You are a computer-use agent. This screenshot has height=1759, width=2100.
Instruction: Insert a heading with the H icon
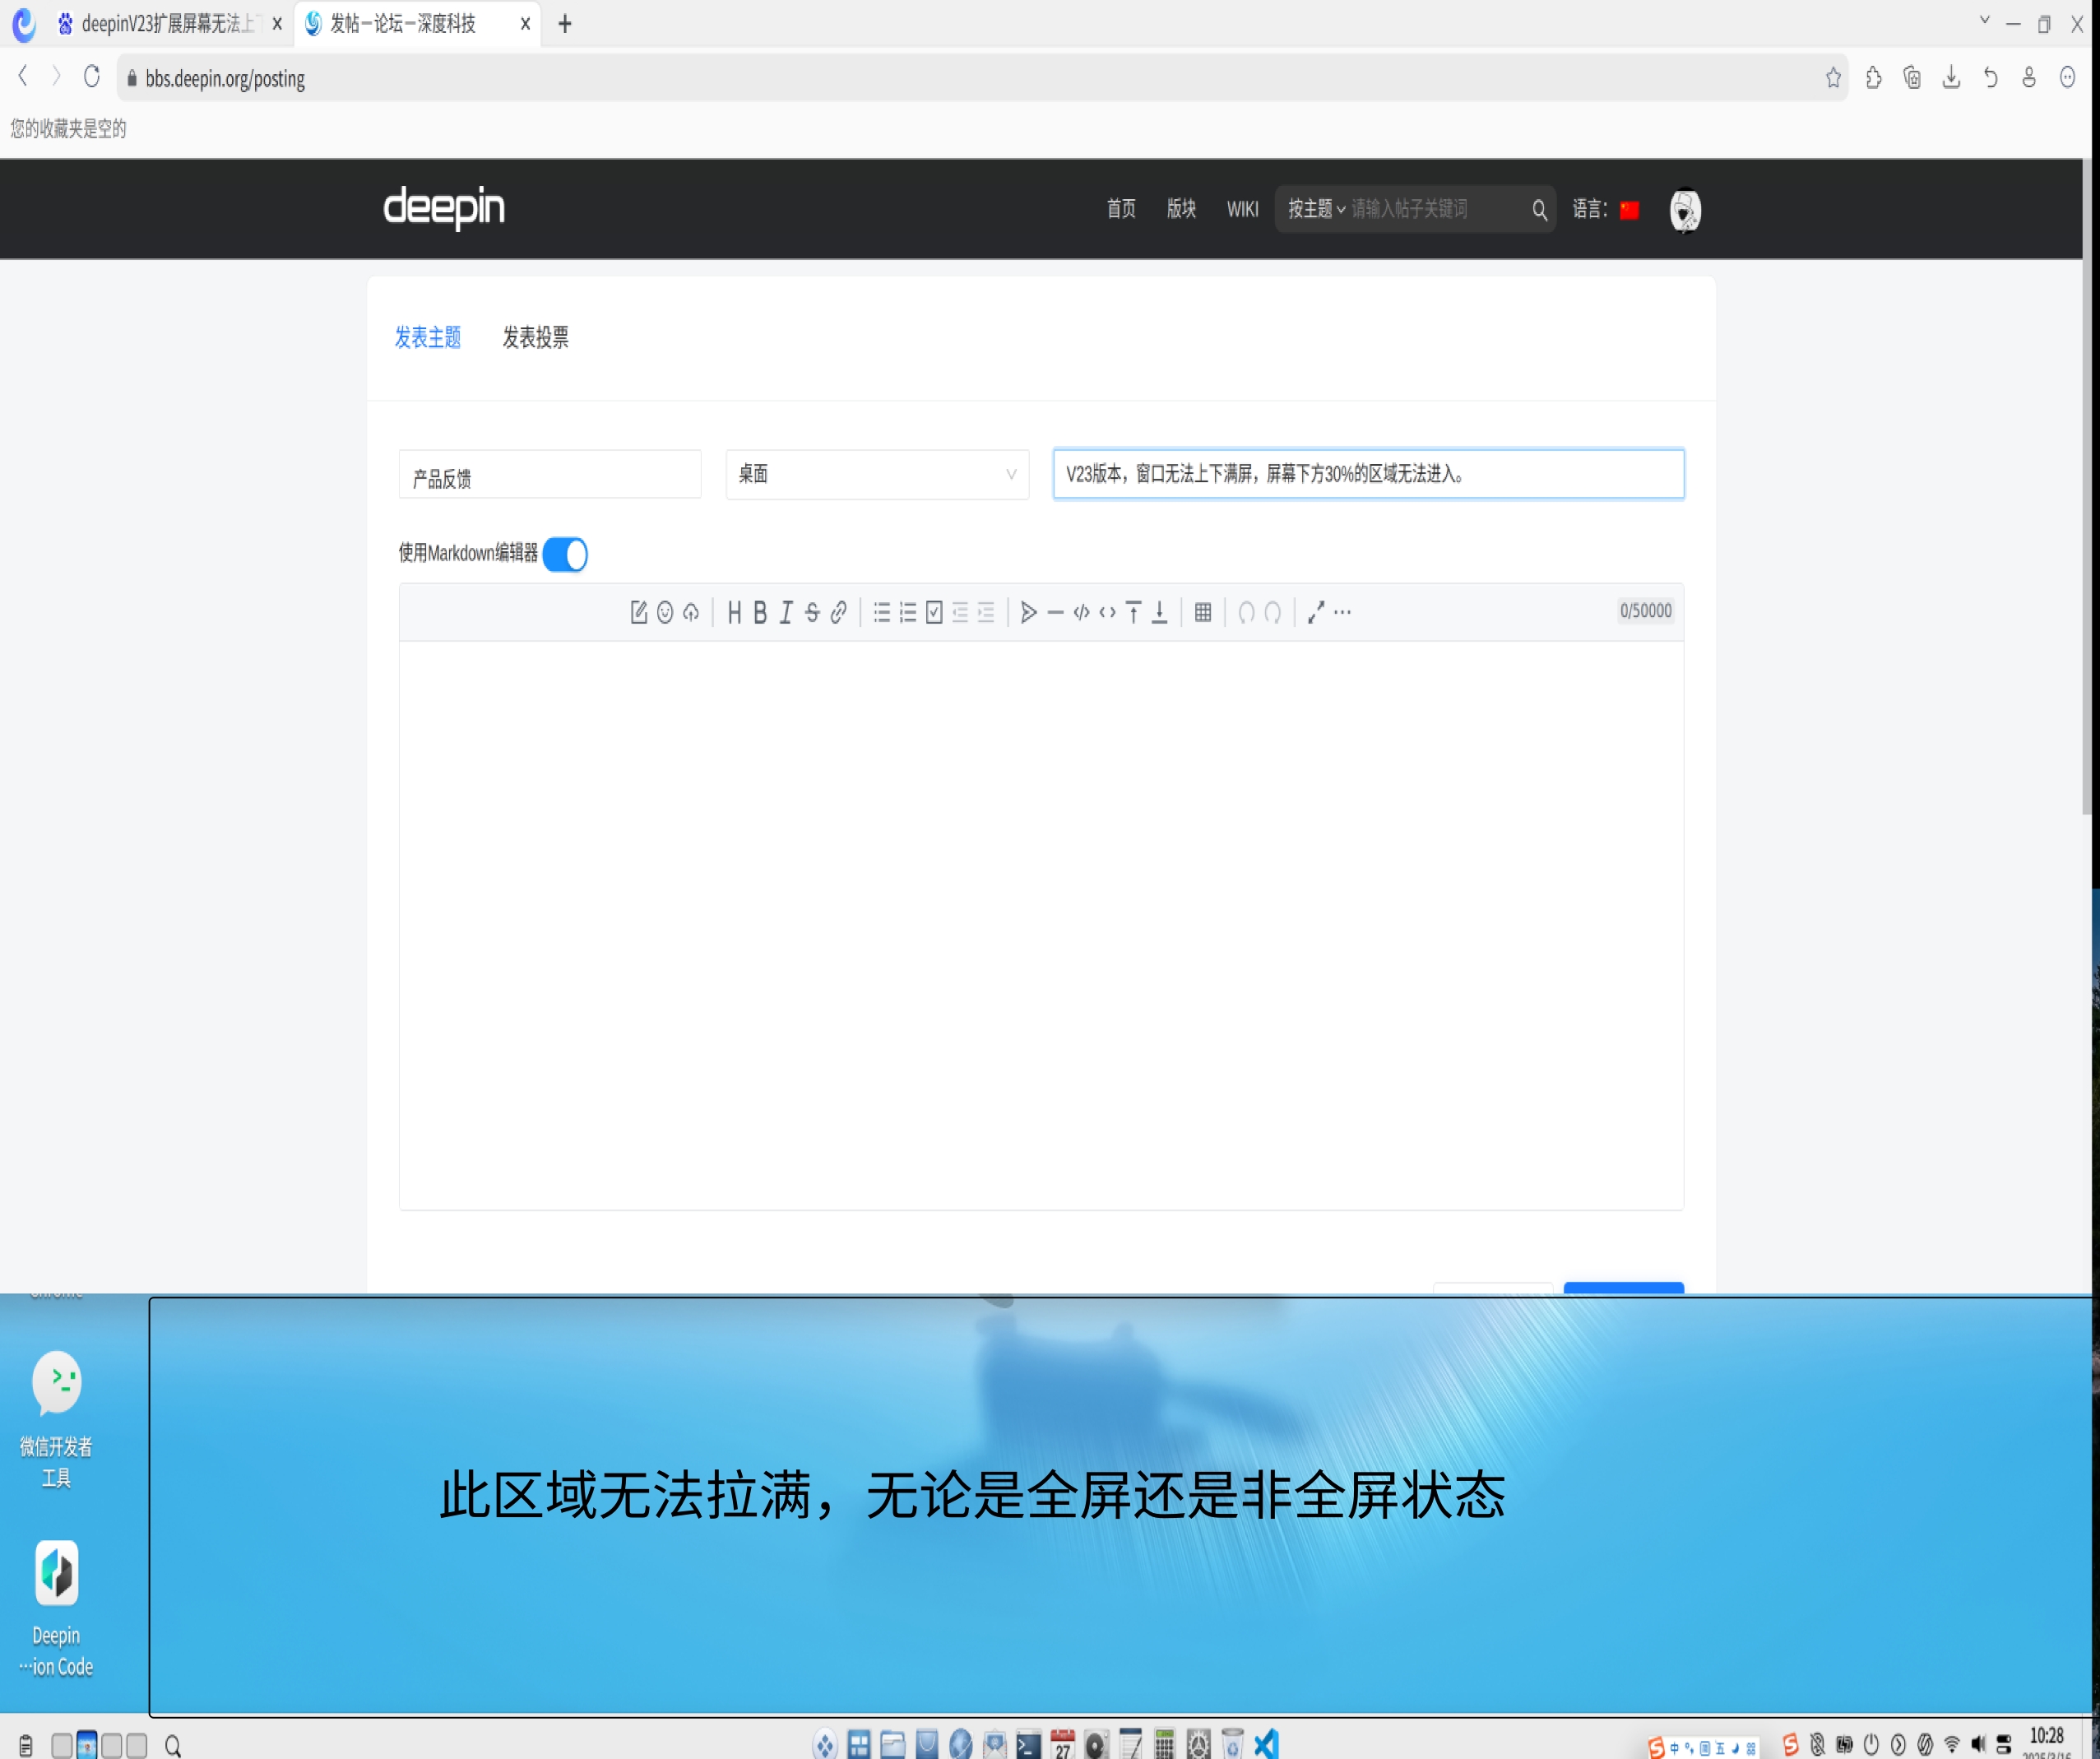click(x=734, y=612)
